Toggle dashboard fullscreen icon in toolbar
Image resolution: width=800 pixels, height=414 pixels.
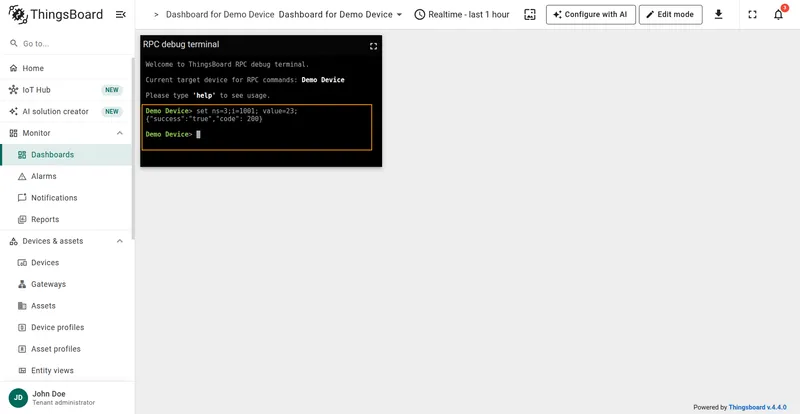click(753, 14)
